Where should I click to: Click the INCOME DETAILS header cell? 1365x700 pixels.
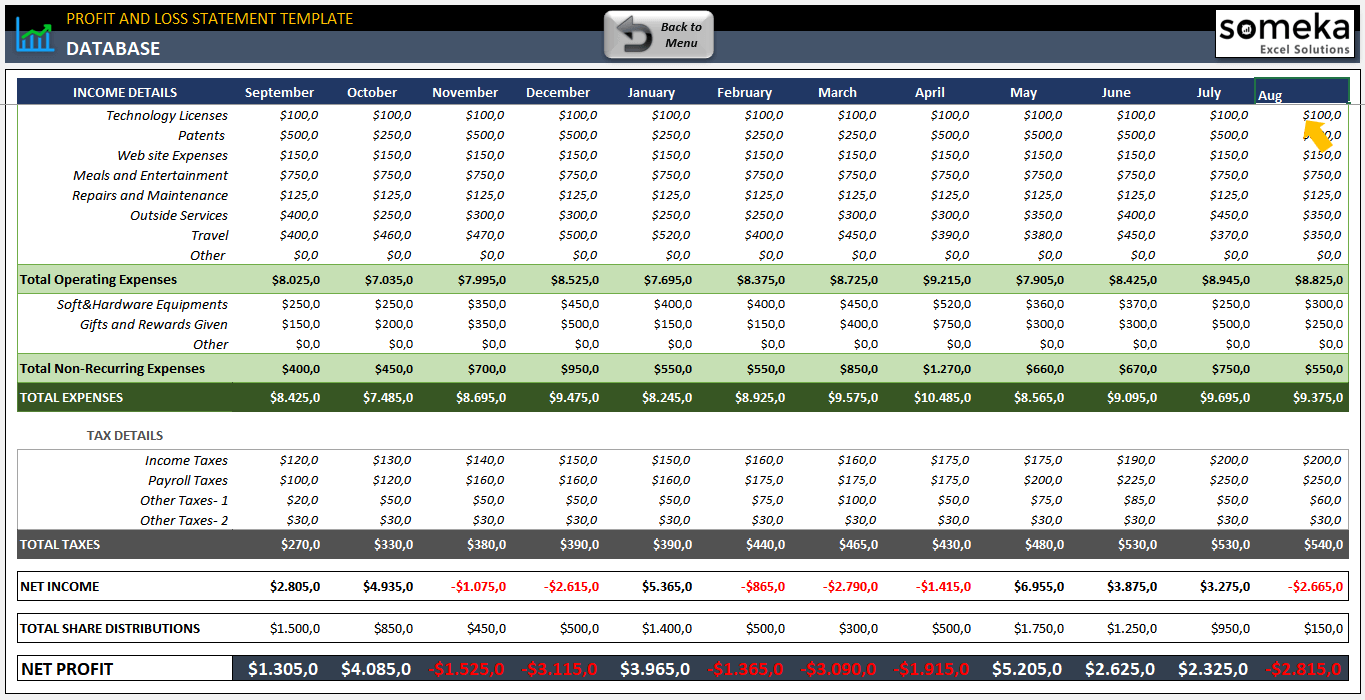[124, 91]
